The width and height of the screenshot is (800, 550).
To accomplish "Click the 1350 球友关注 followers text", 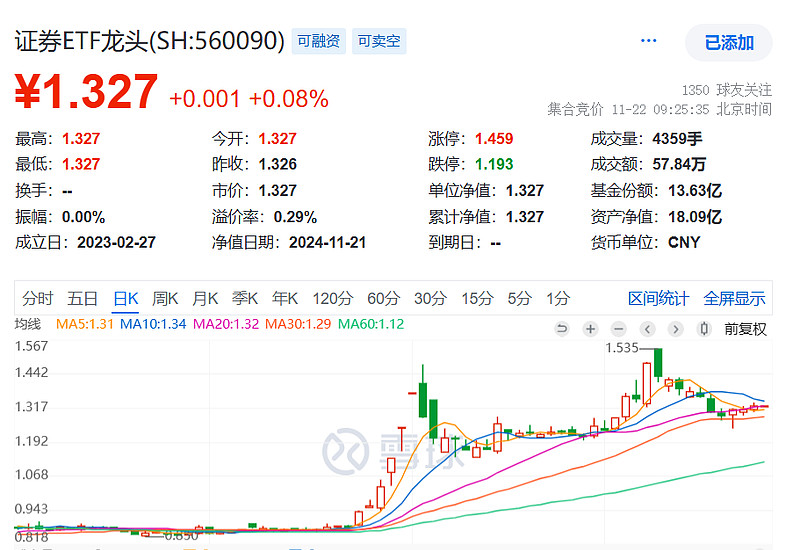I will 727,90.
